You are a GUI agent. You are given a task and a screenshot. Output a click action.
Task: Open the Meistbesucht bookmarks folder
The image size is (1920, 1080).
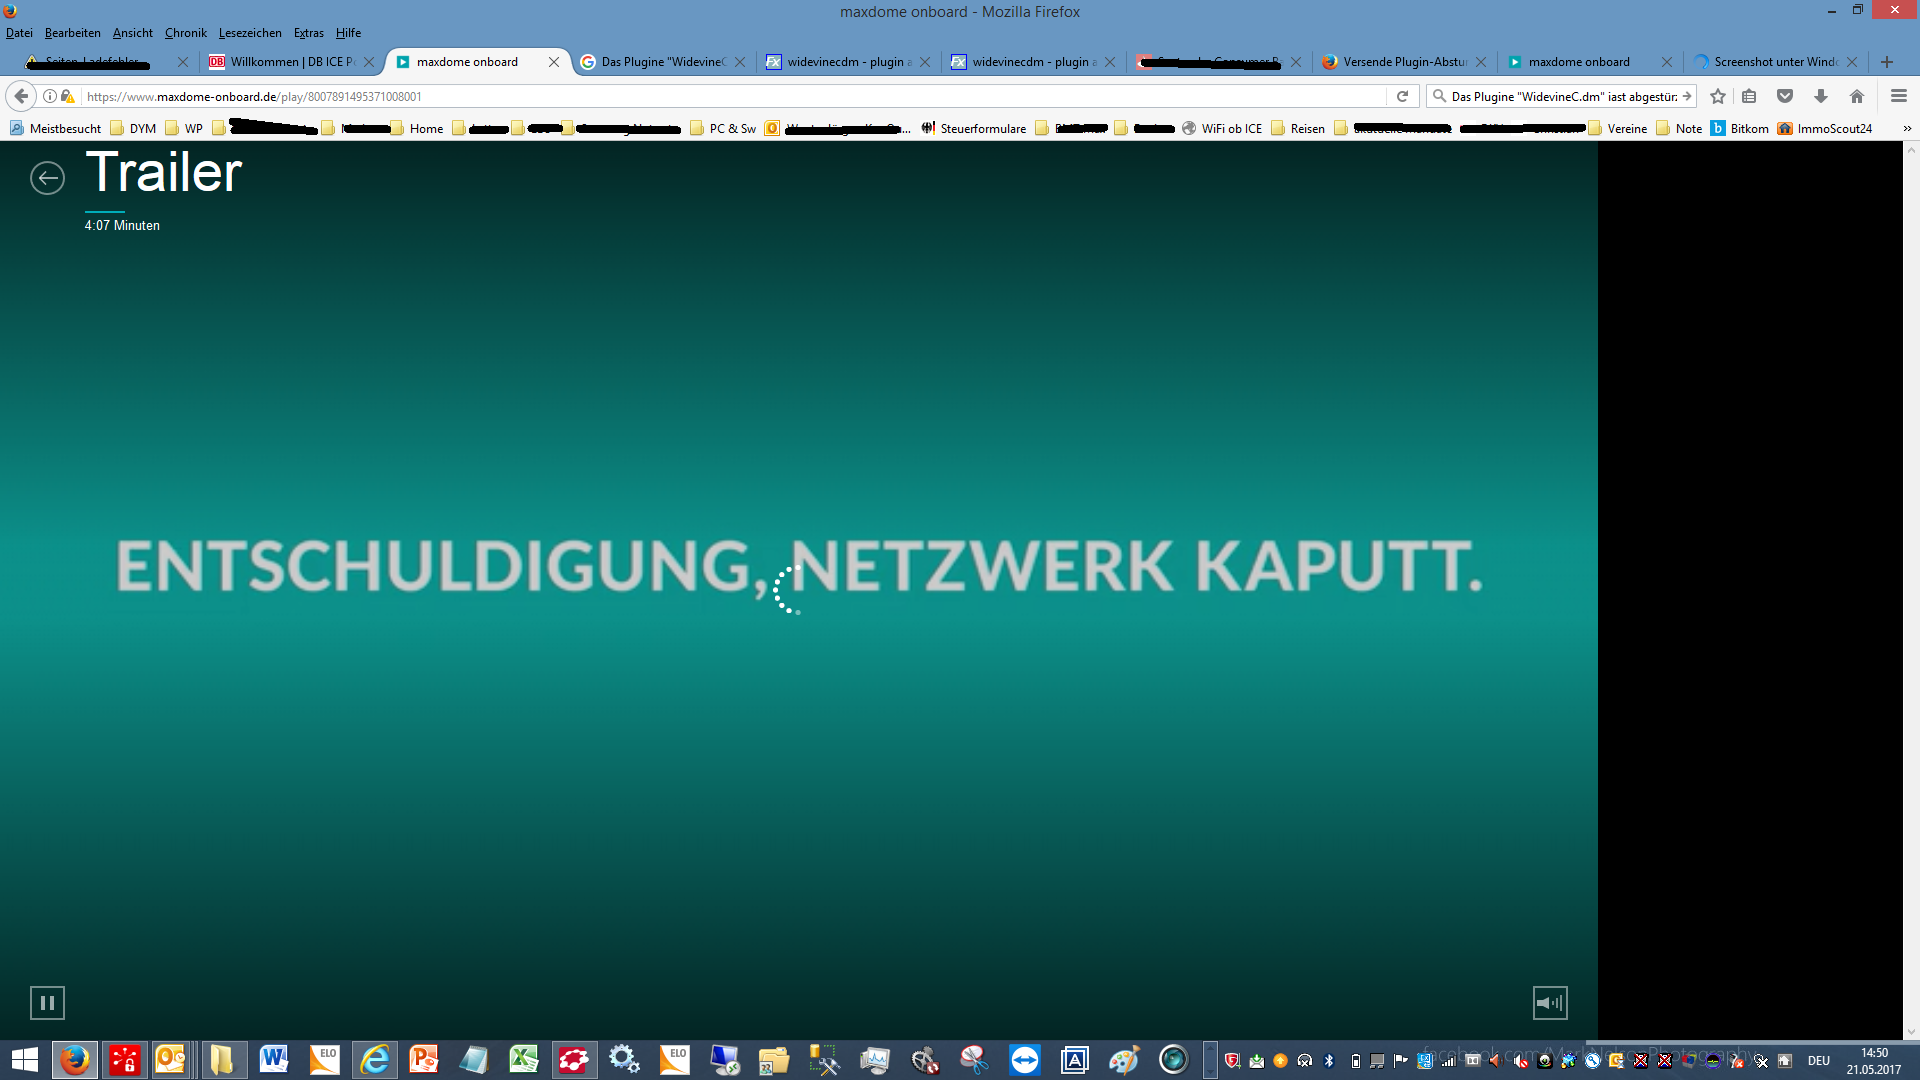[56, 128]
